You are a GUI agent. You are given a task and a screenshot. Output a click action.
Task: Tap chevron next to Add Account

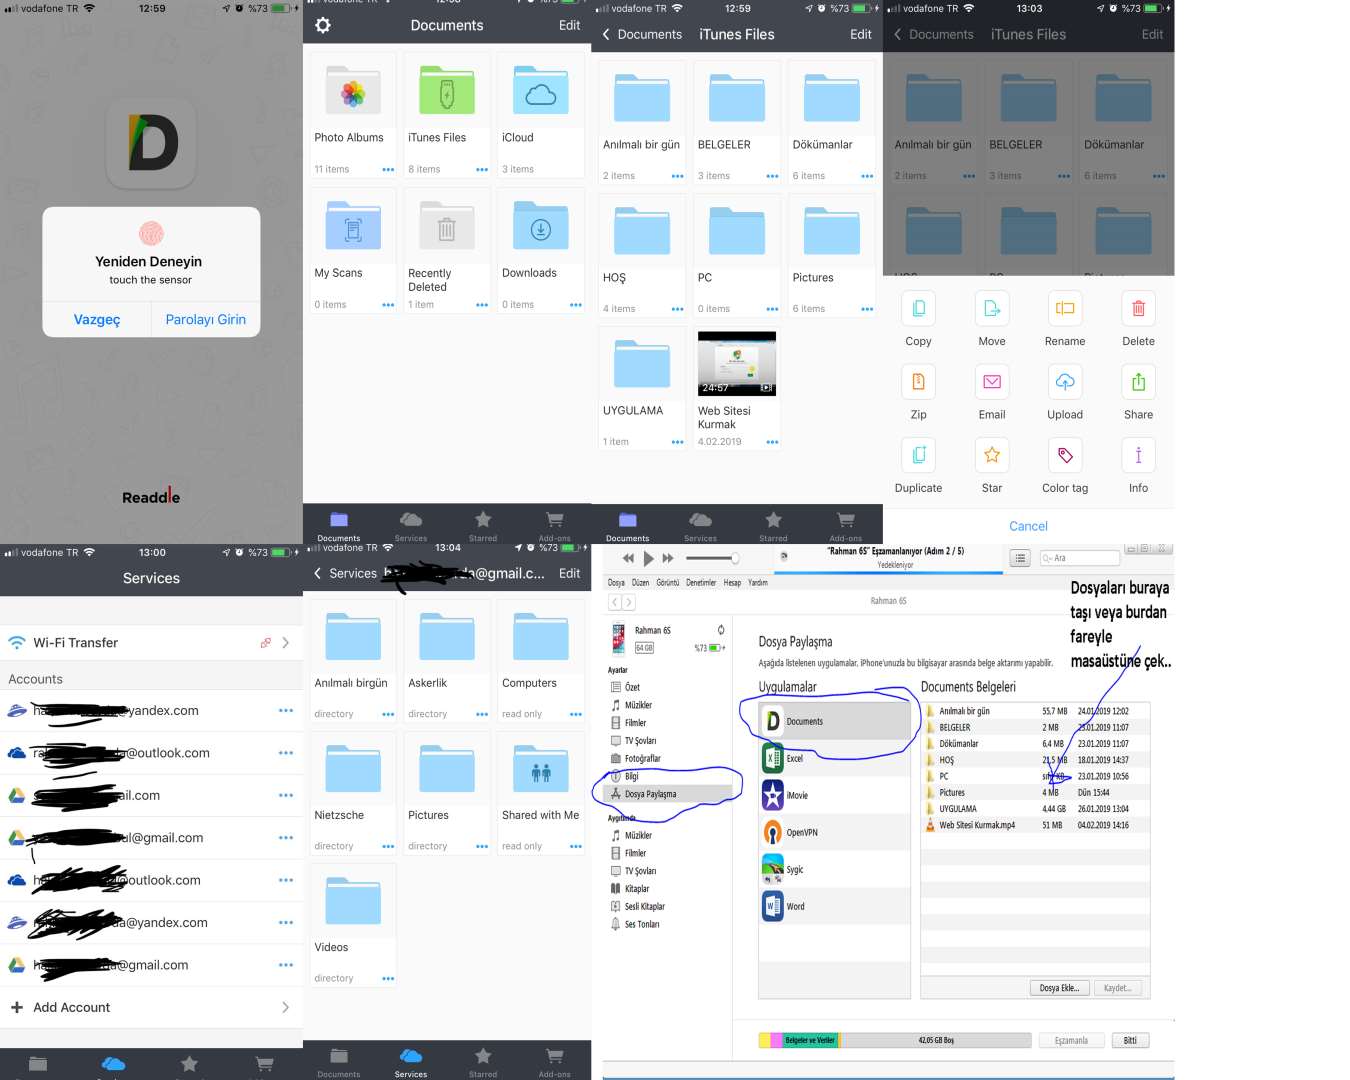[x=286, y=1007]
